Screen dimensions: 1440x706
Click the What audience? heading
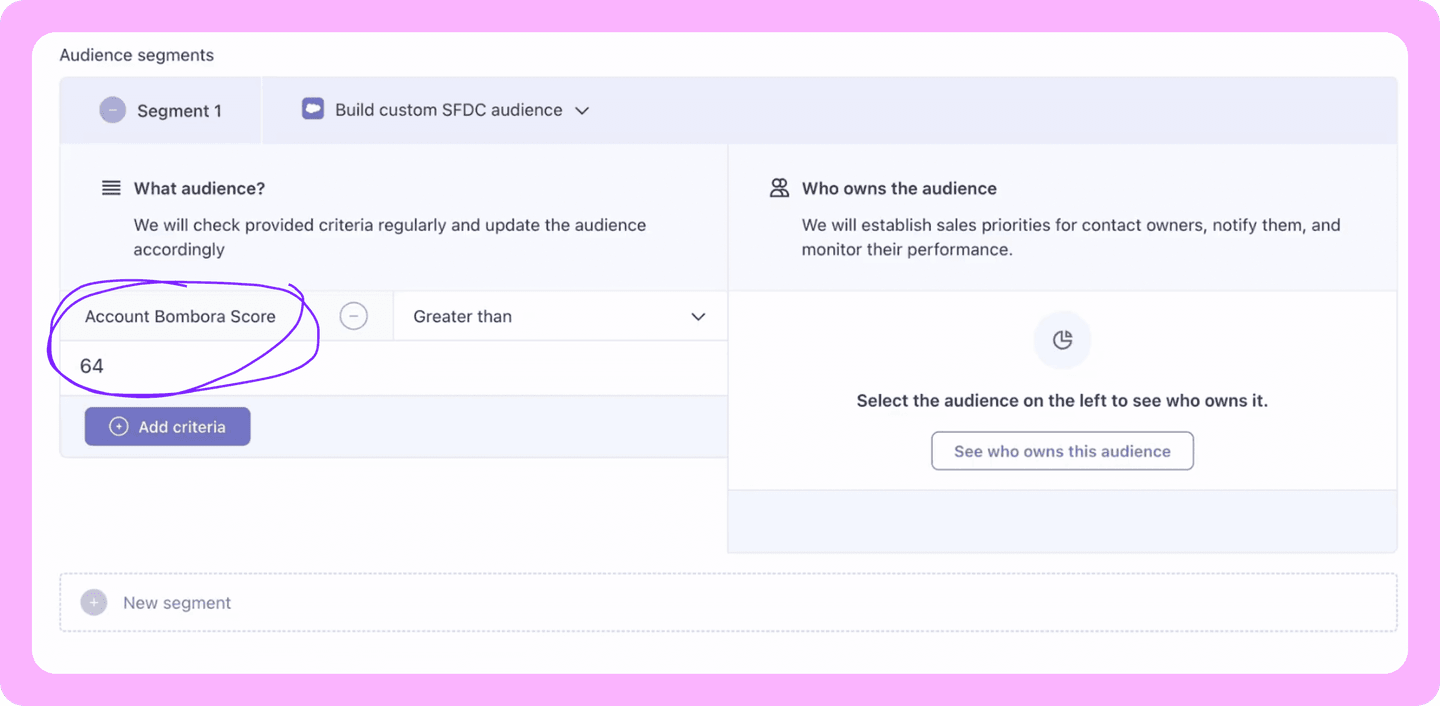click(x=199, y=188)
